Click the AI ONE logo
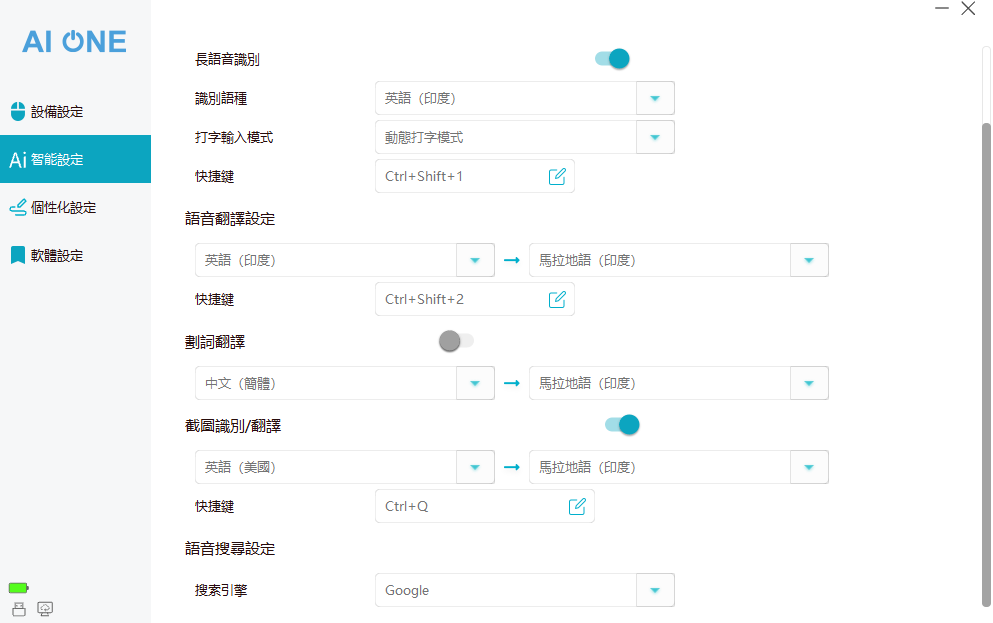Screen dimensions: 993x623 pyautogui.click(x=75, y=41)
